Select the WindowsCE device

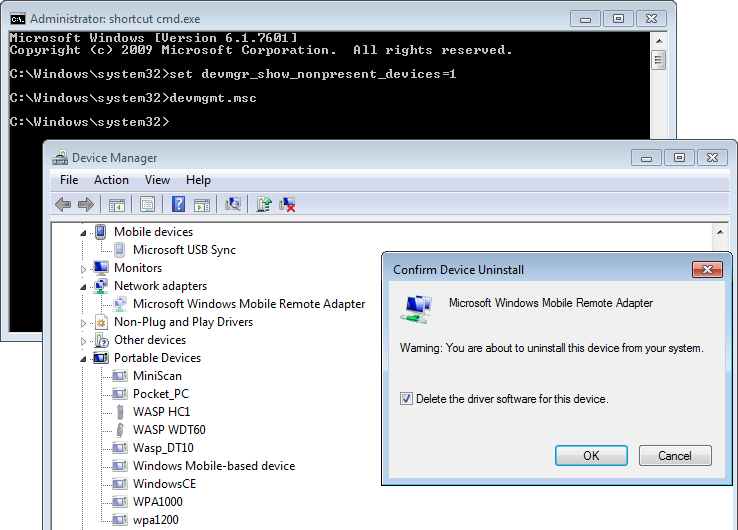tap(164, 484)
